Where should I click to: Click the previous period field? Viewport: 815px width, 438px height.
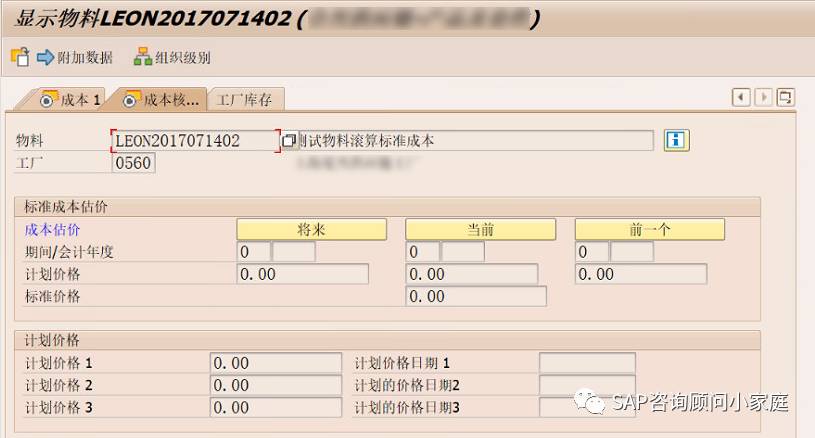tap(592, 252)
